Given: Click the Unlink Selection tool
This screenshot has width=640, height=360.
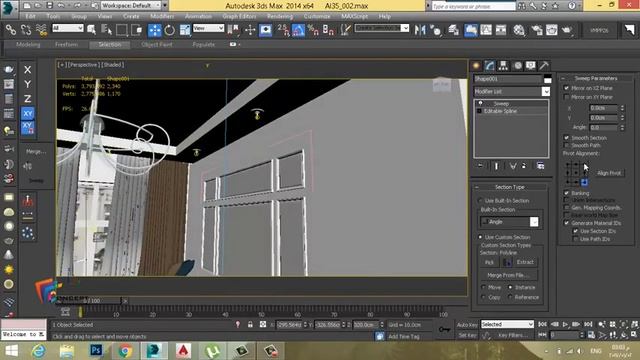Looking at the screenshot, I should click(26, 30).
